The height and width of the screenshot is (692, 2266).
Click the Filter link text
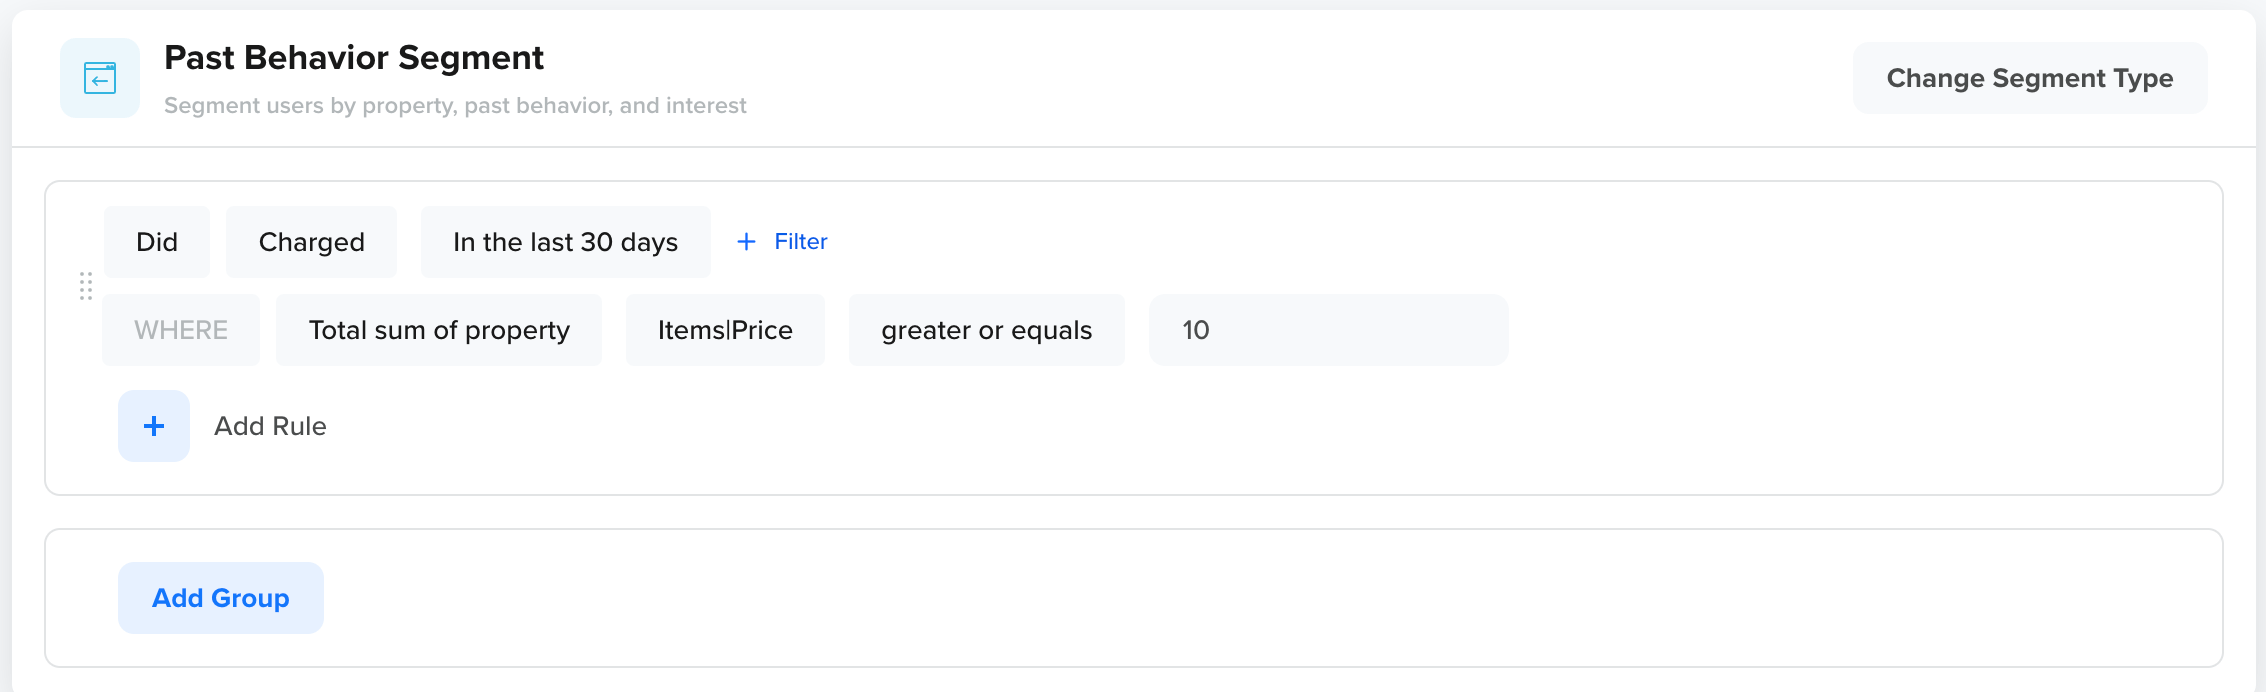pos(801,242)
